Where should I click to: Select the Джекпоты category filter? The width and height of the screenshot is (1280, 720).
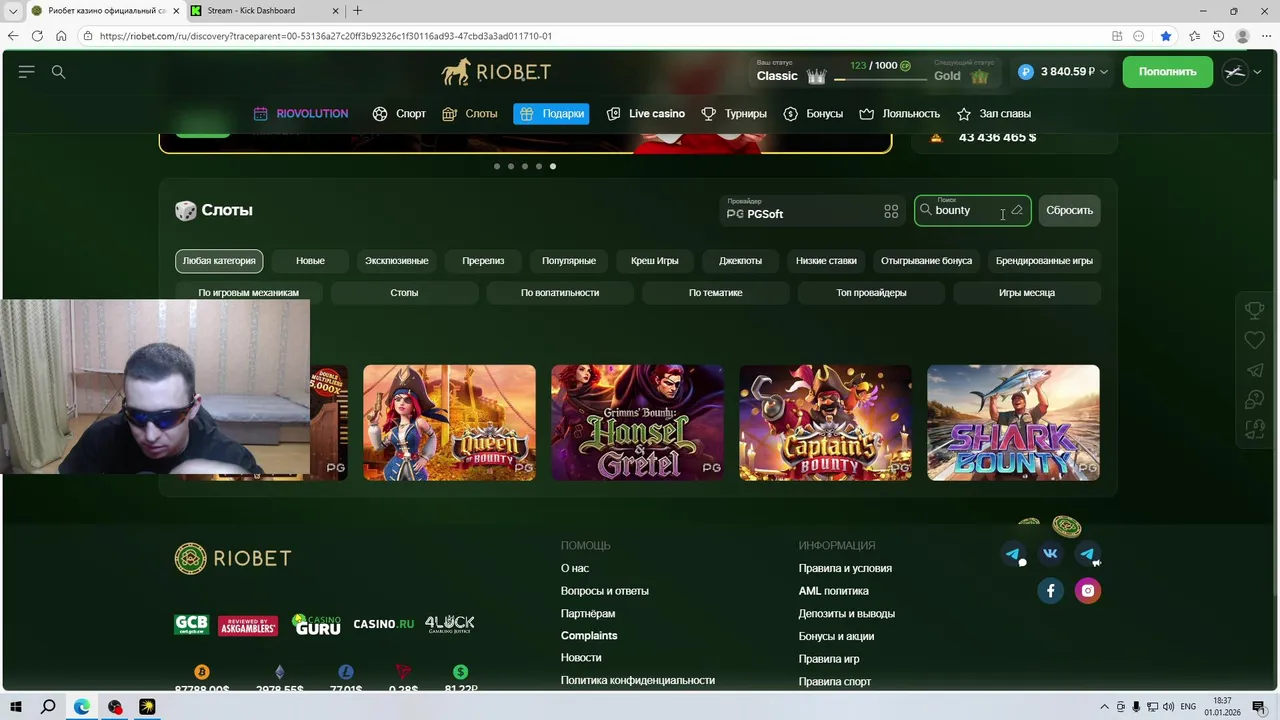(740, 261)
